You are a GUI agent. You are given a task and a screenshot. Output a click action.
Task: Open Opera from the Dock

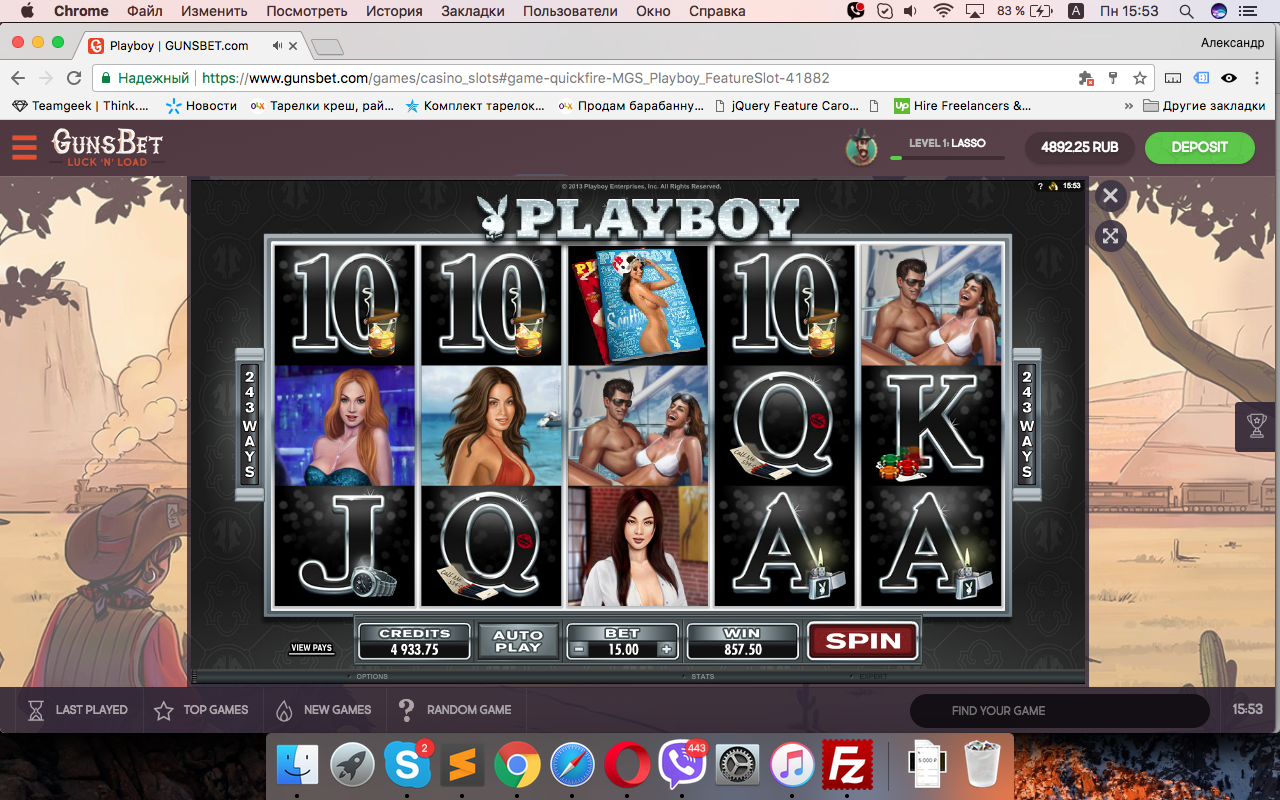tap(627, 766)
